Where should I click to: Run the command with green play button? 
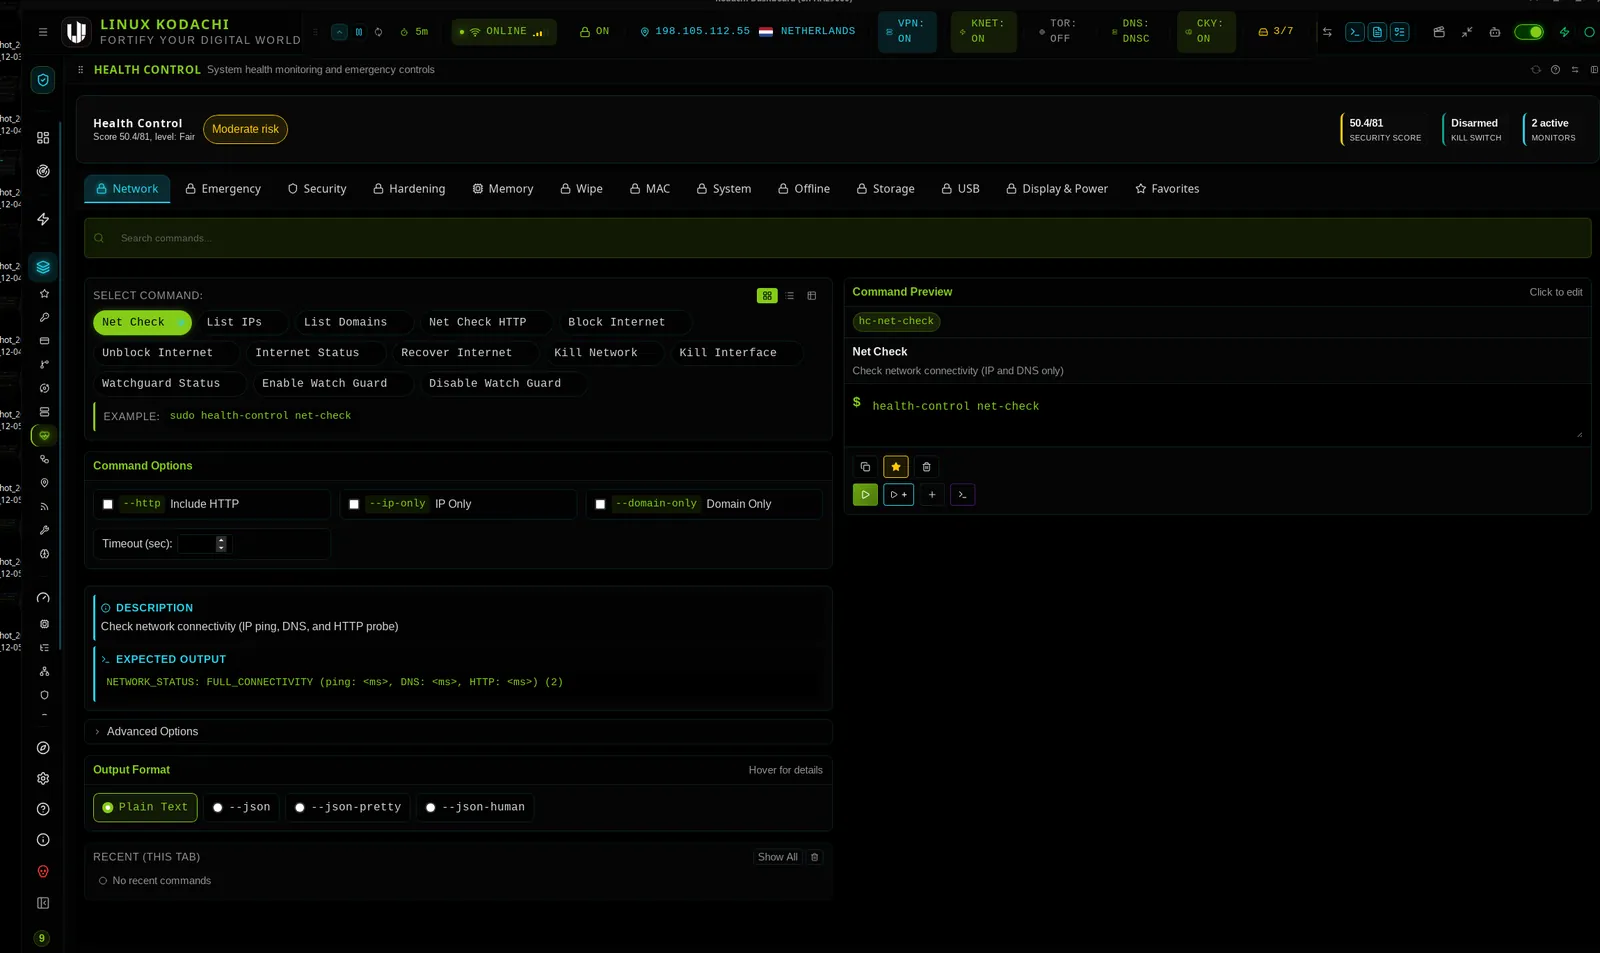click(866, 495)
